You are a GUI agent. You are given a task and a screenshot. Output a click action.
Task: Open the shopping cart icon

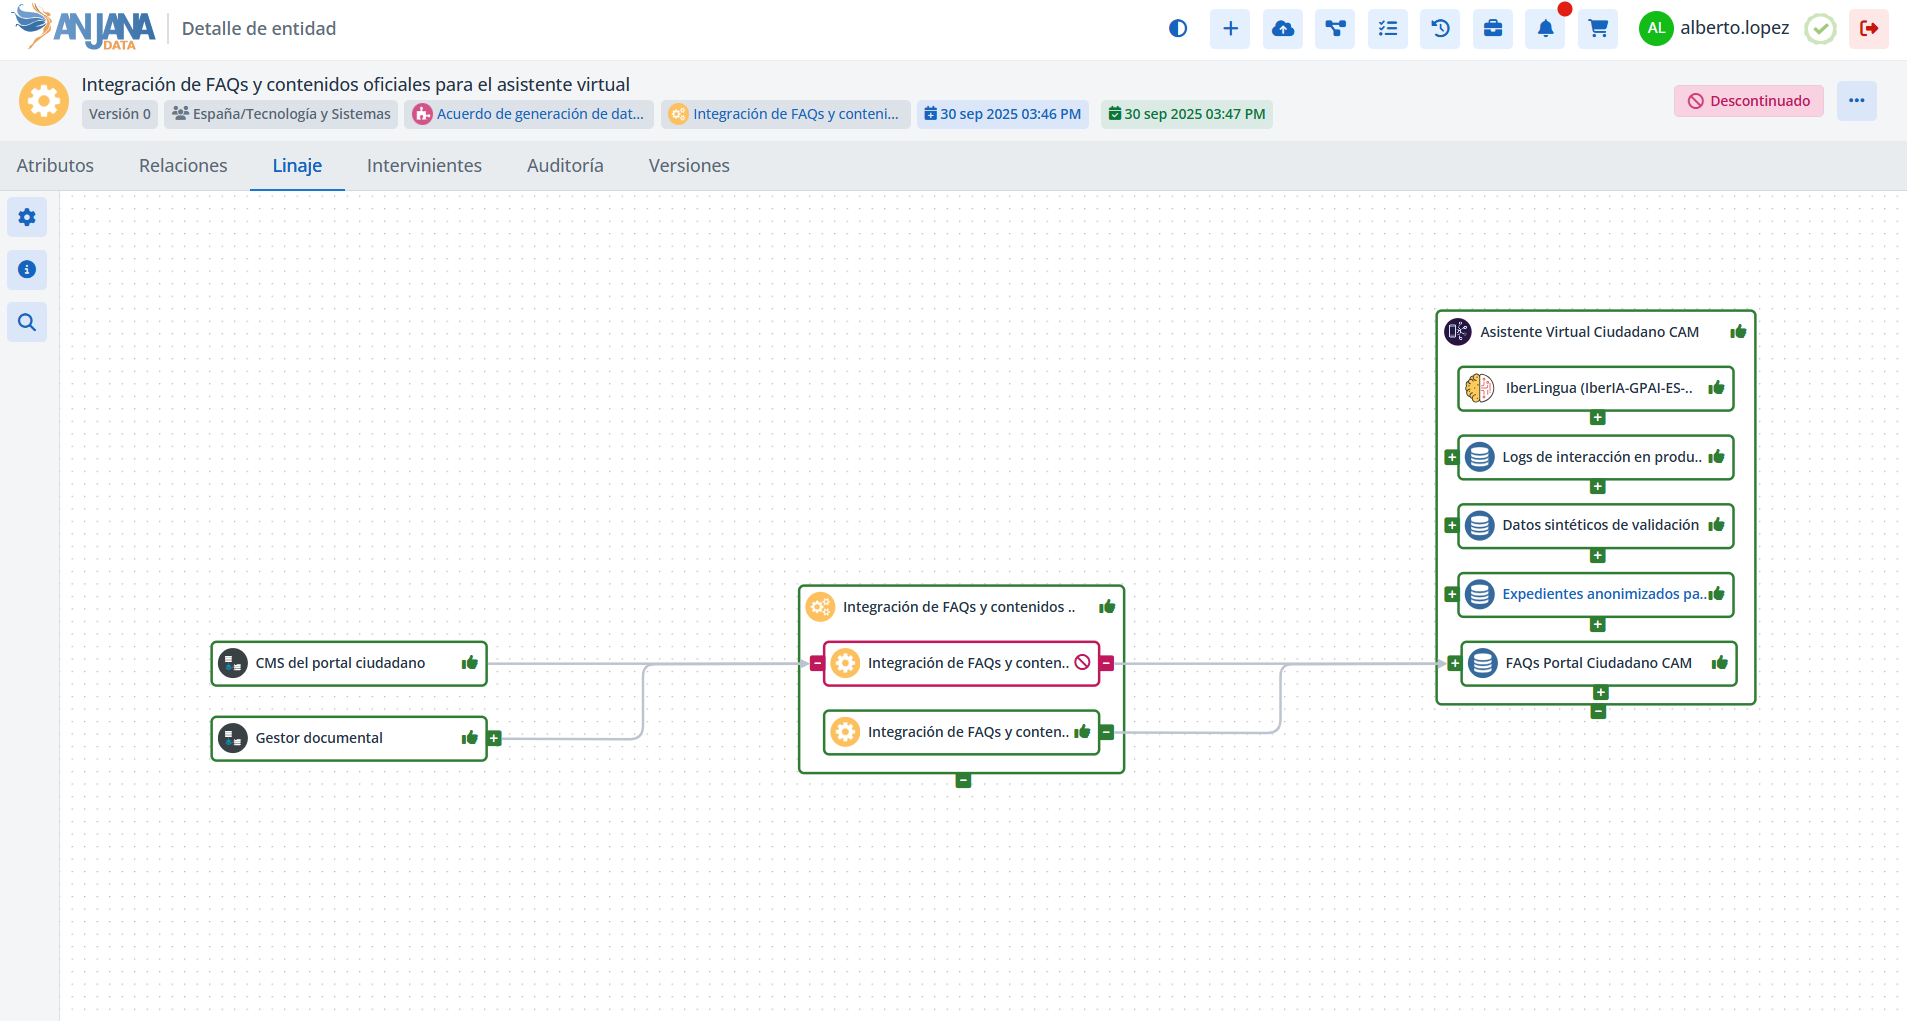1598,29
